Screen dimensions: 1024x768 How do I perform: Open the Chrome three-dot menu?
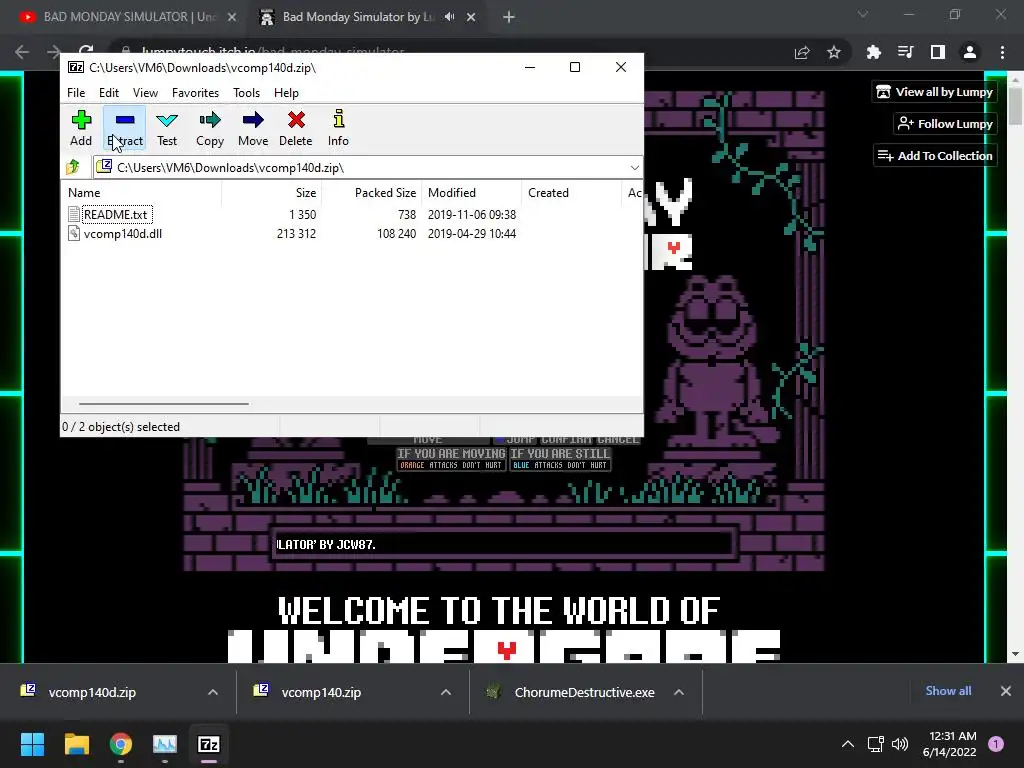click(1002, 52)
